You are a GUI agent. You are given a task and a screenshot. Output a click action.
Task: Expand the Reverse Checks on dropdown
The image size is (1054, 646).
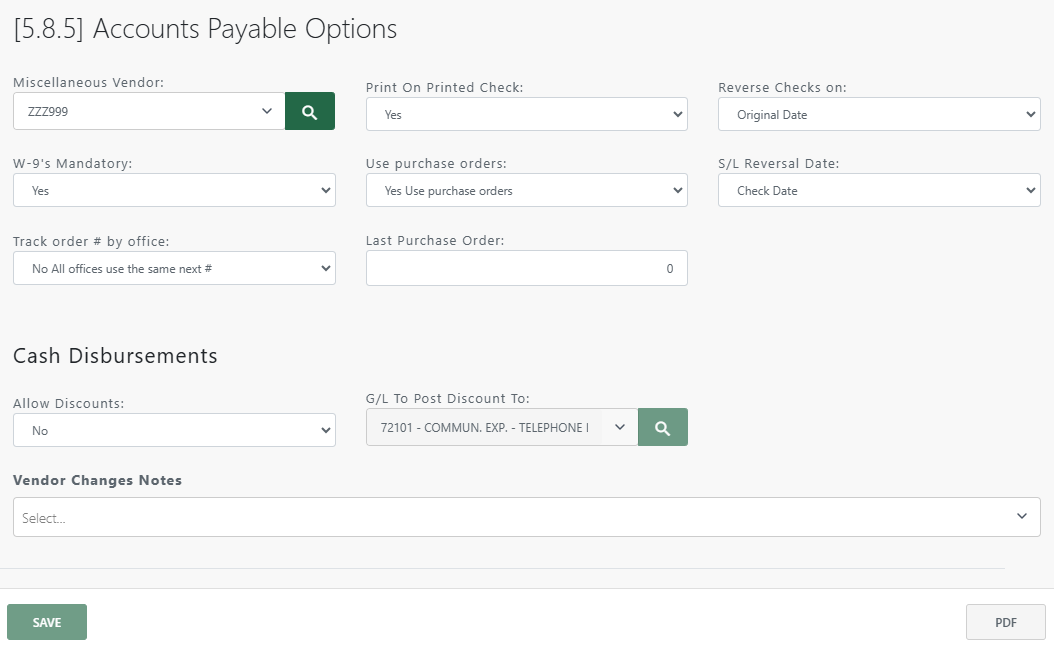878,114
